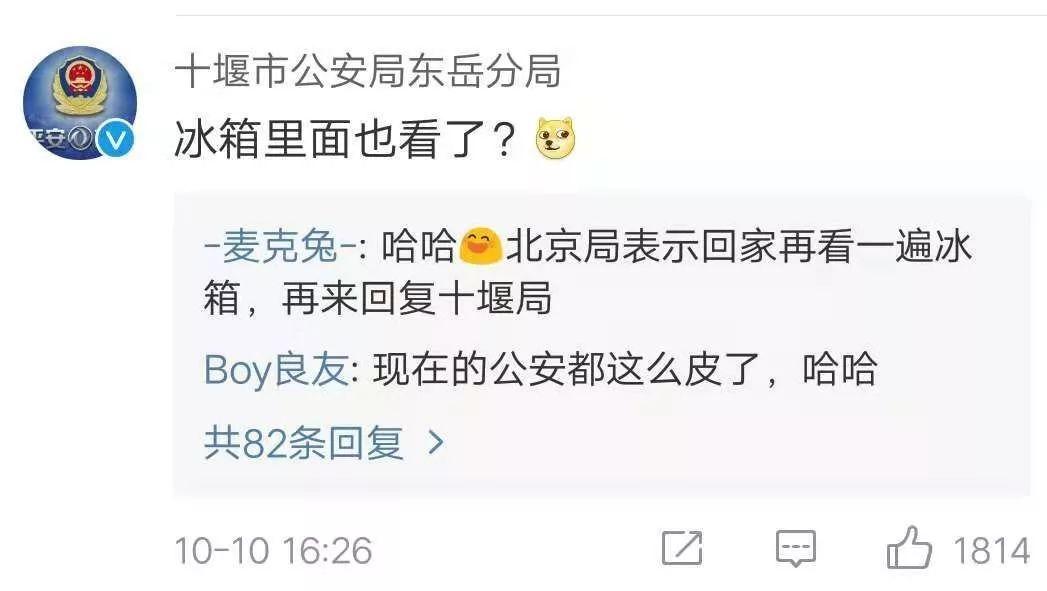Tap the second line 再来回复十堰局 of reply

417,297
